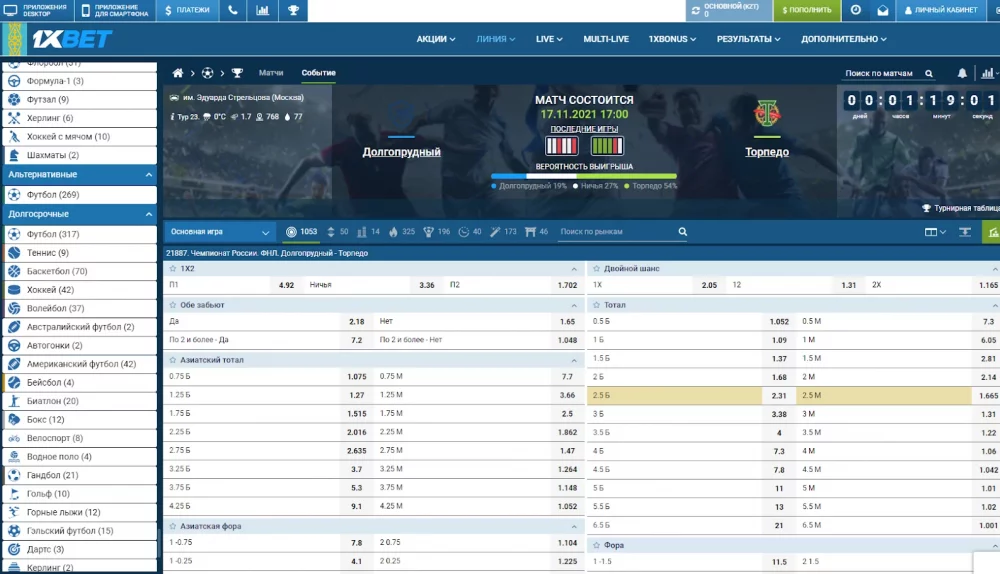Open the АКЦИИ menu
This screenshot has height=574, width=1000.
tap(436, 39)
